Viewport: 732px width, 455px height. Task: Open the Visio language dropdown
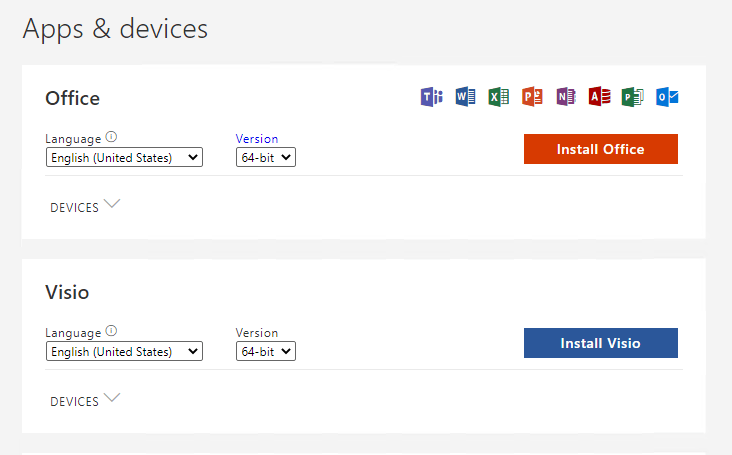124,351
